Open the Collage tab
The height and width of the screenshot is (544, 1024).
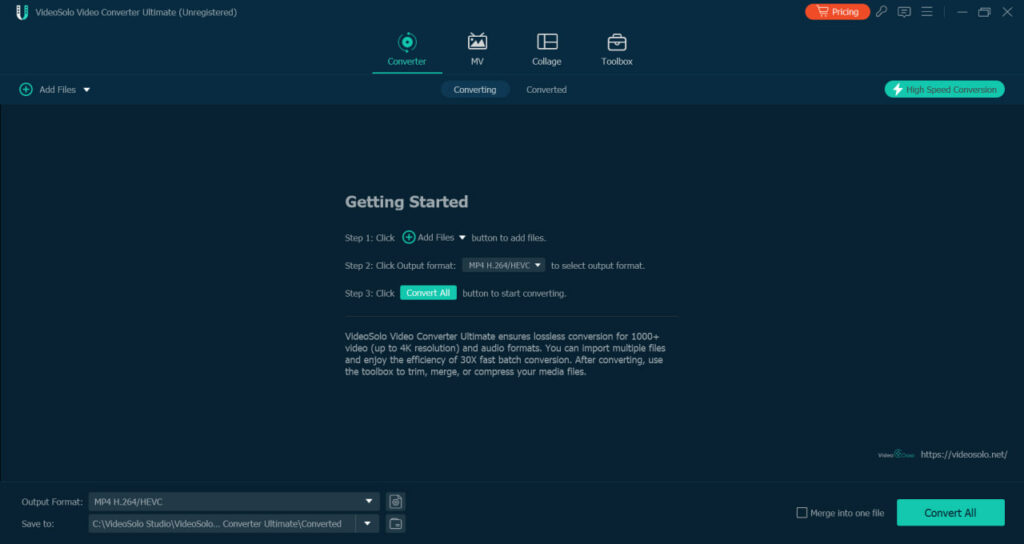[547, 50]
